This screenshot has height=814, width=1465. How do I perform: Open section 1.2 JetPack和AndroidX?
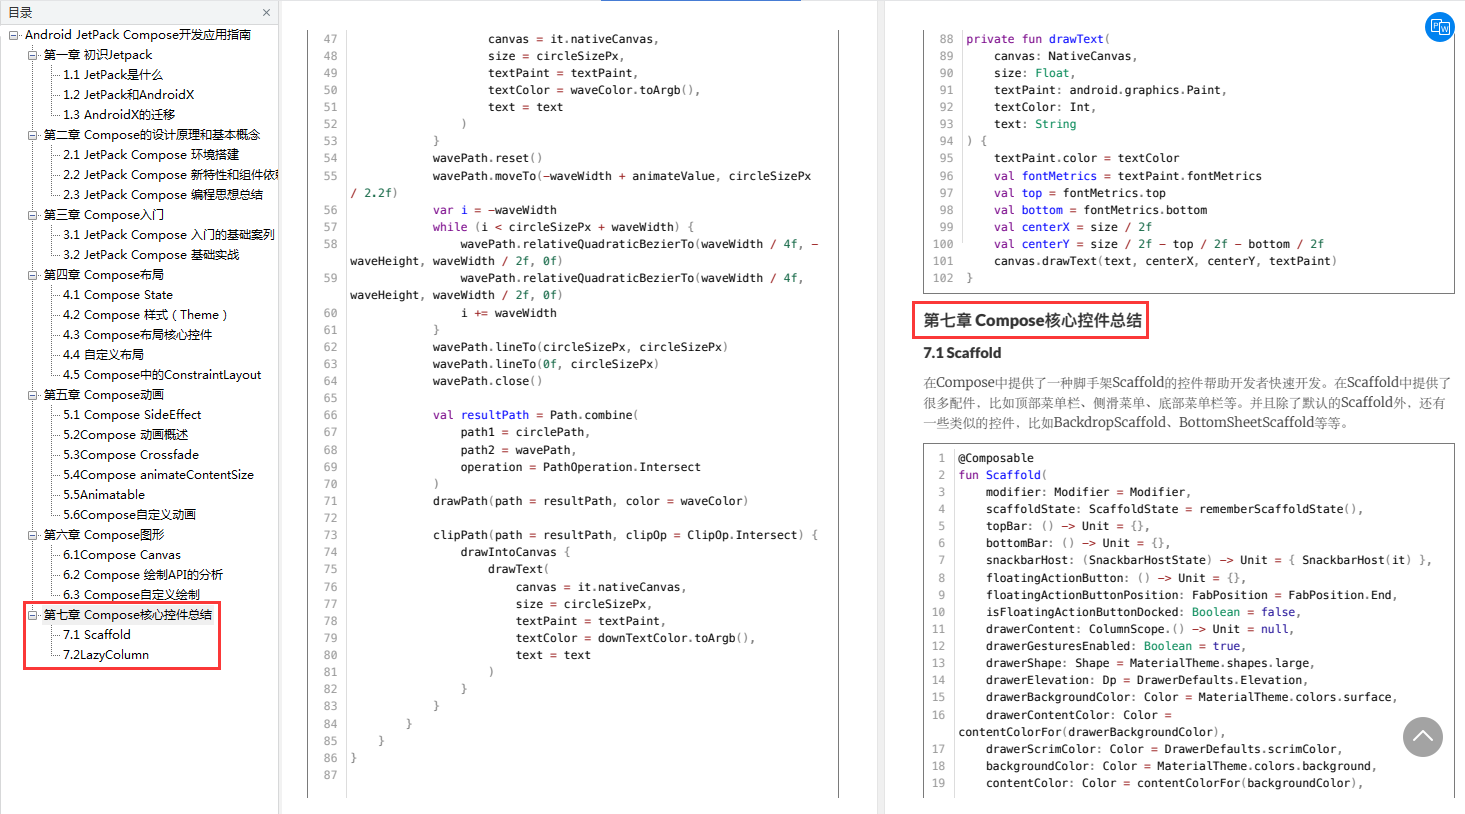[x=129, y=95]
